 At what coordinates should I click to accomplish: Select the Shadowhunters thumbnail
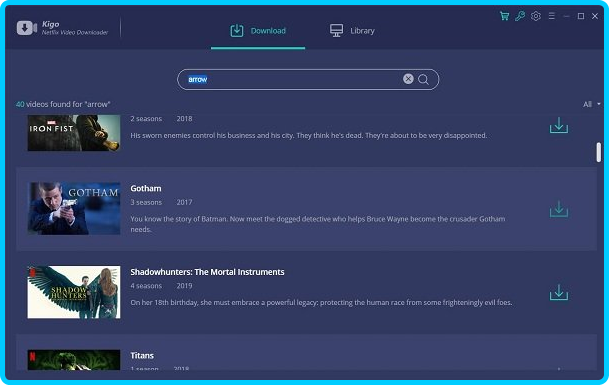pyautogui.click(x=74, y=292)
